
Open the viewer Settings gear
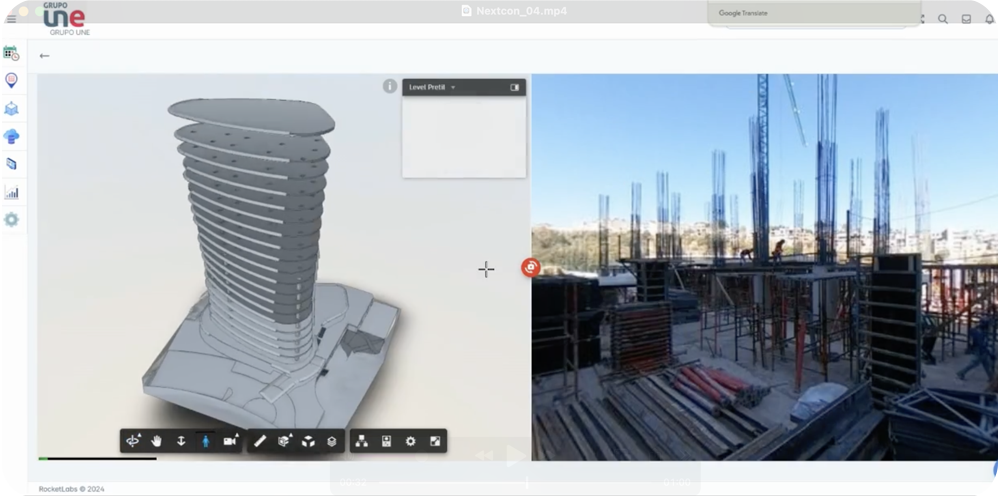click(410, 441)
